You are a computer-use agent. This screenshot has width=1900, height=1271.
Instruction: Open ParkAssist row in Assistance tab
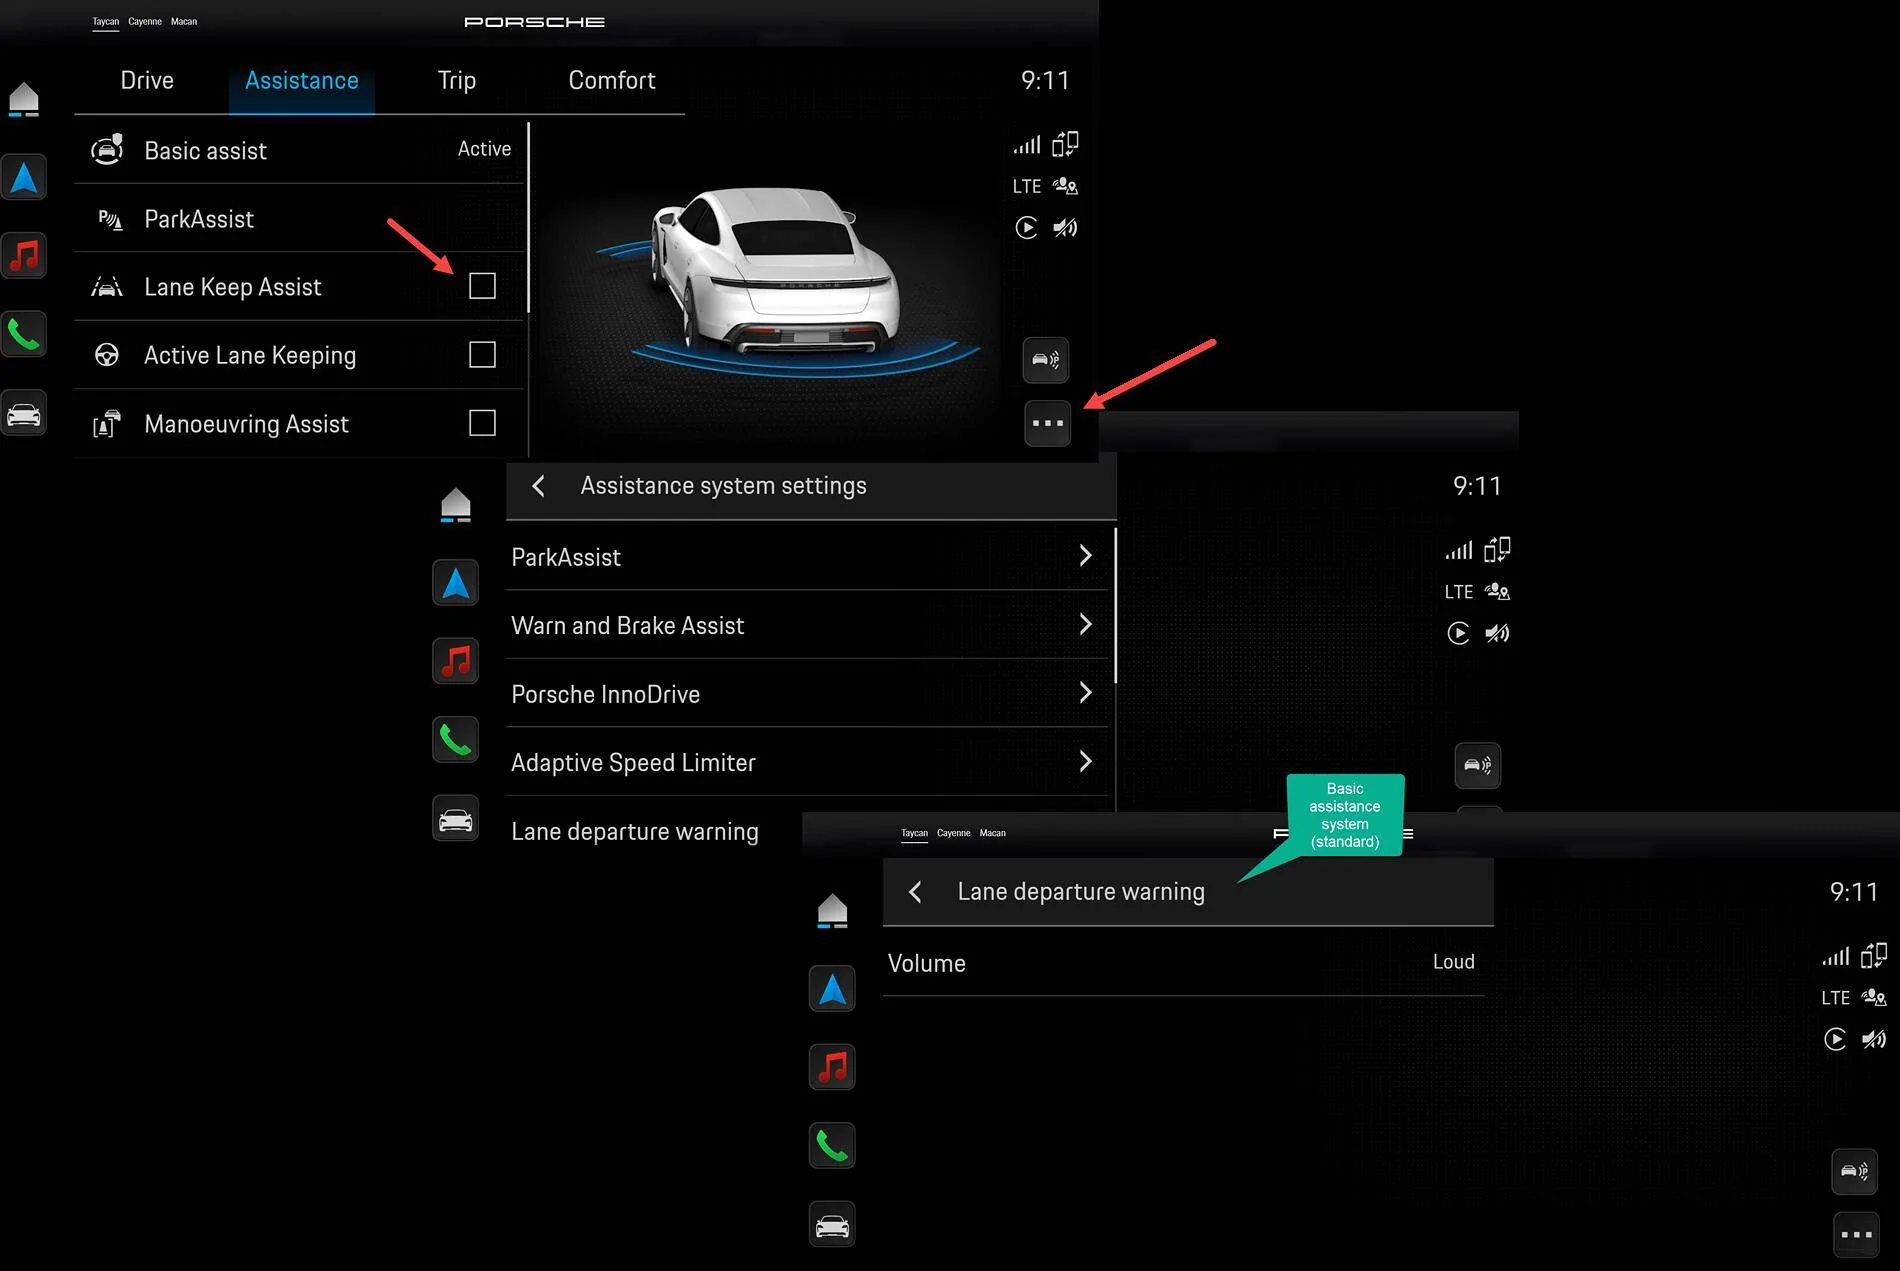(x=299, y=218)
